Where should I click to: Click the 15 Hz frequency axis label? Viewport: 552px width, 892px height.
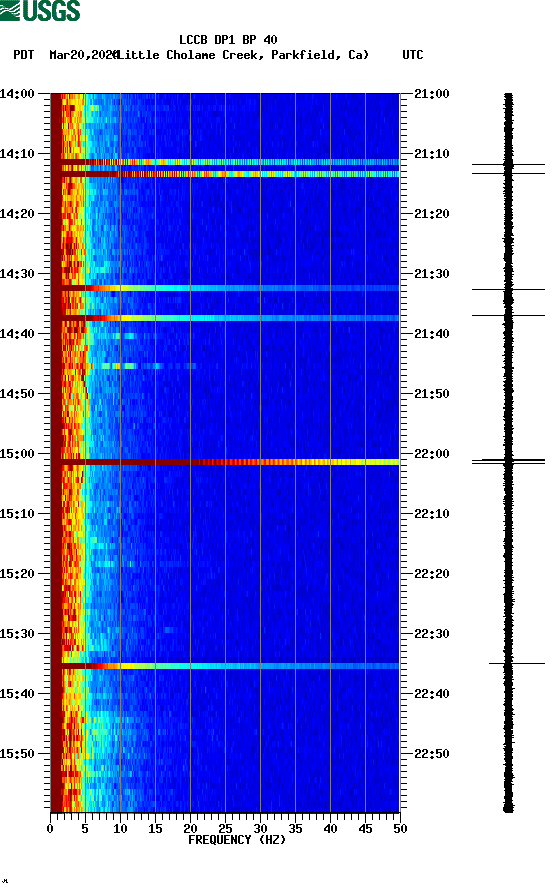155,829
